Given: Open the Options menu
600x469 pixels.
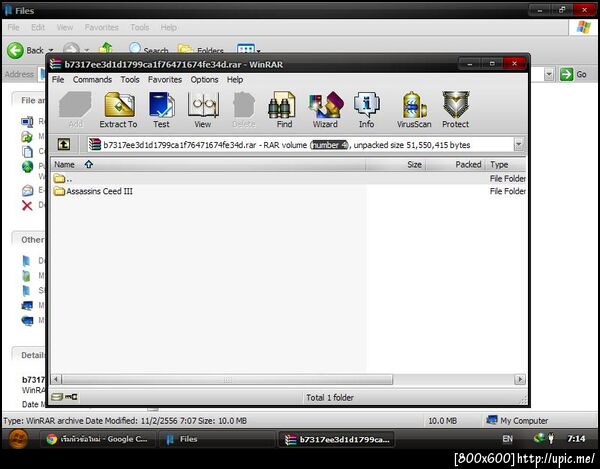Looking at the screenshot, I should coord(204,80).
